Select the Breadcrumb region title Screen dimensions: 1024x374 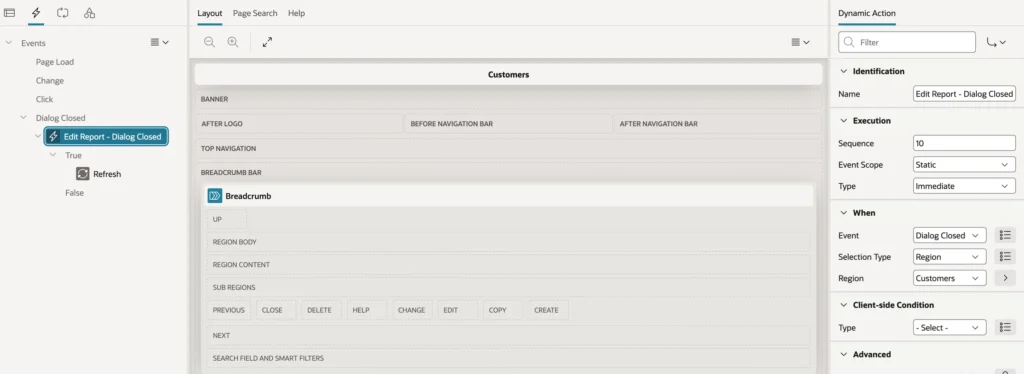click(x=248, y=195)
